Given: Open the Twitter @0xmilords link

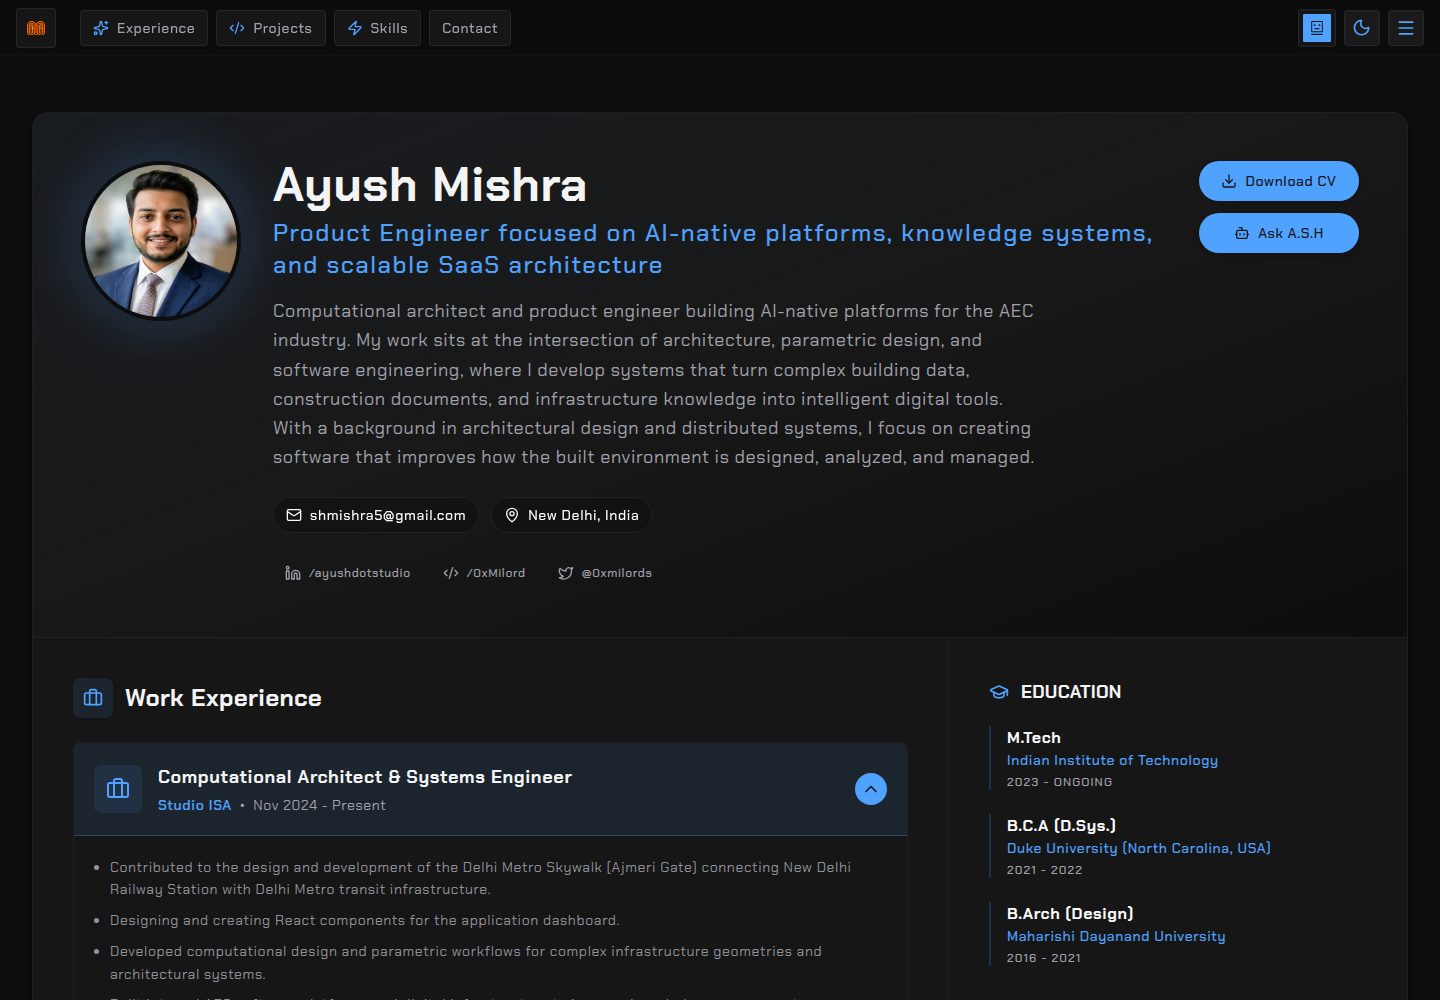Looking at the screenshot, I should tap(605, 573).
